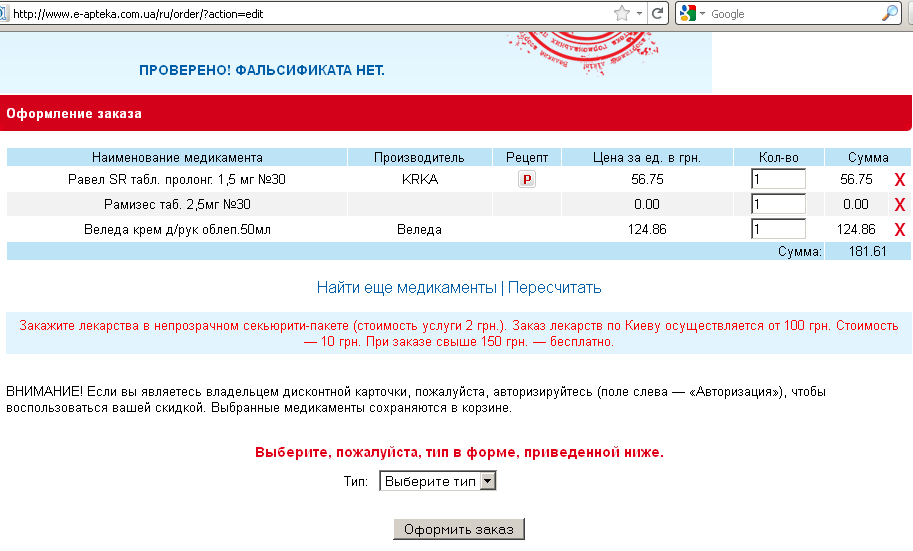
Task: Expand the 'Выберите тип' dropdown
Action: (x=437, y=481)
